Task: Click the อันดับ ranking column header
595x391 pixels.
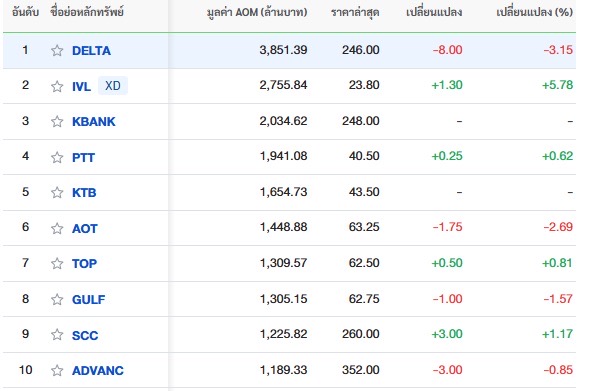Action: [25, 12]
